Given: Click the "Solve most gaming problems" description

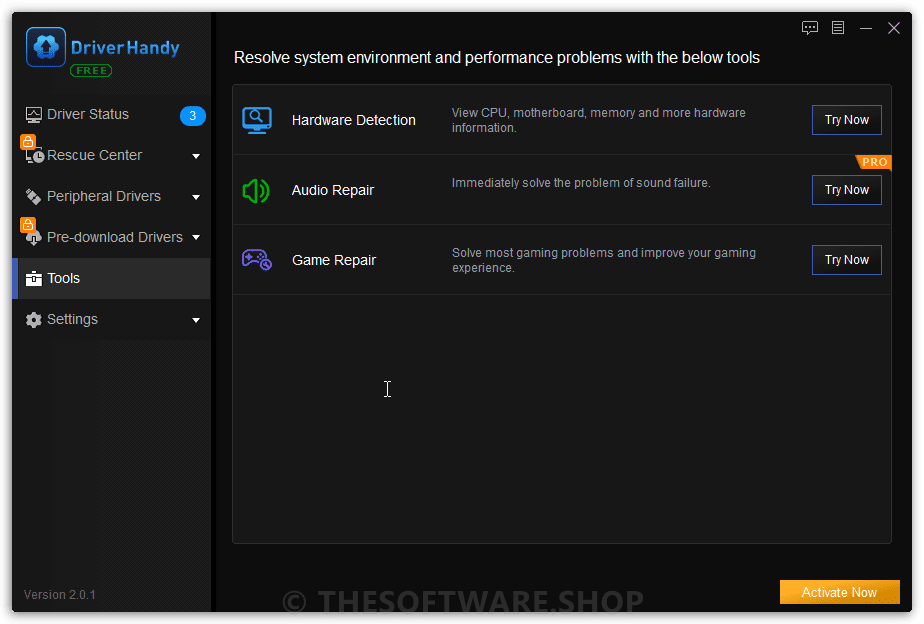Looking at the screenshot, I should [604, 260].
